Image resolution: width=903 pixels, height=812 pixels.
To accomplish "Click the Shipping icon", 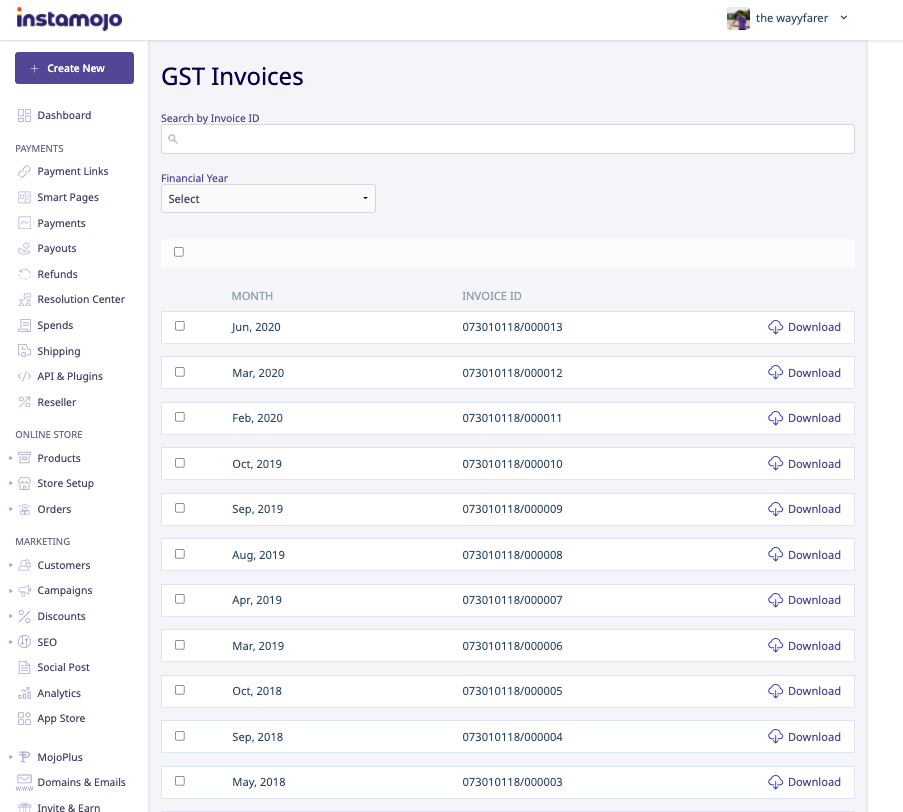I will (24, 351).
